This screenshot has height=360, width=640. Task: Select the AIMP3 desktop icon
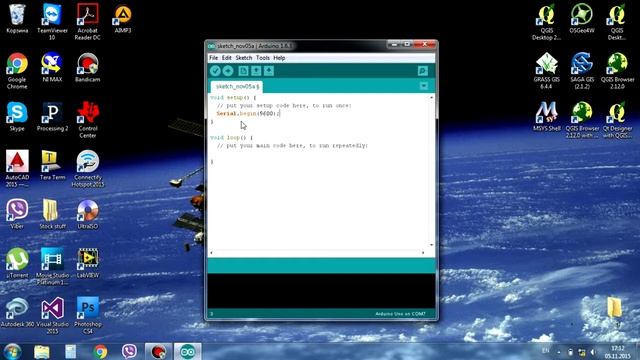tap(123, 19)
